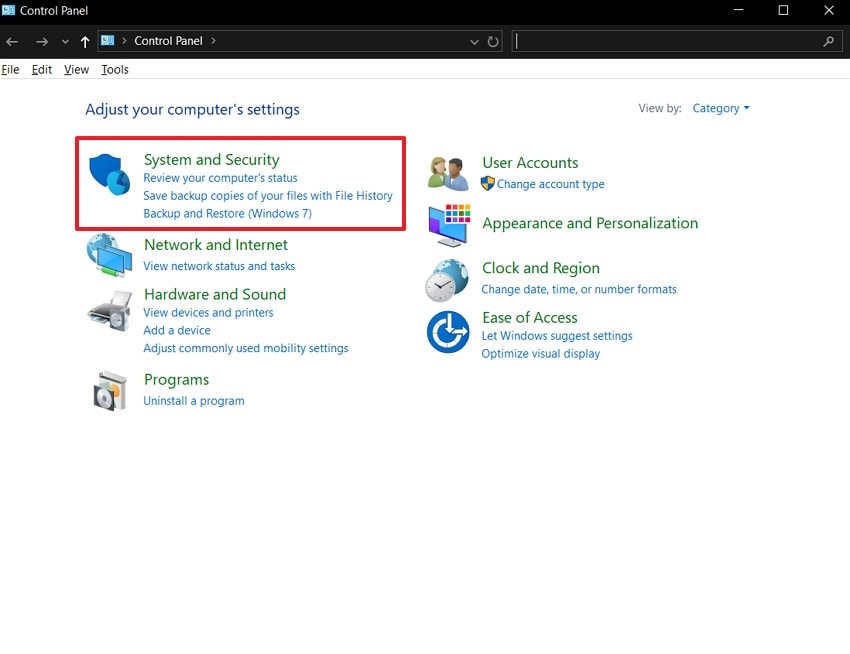Open the Programs disc box icon
The image size is (850, 654).
tap(109, 390)
